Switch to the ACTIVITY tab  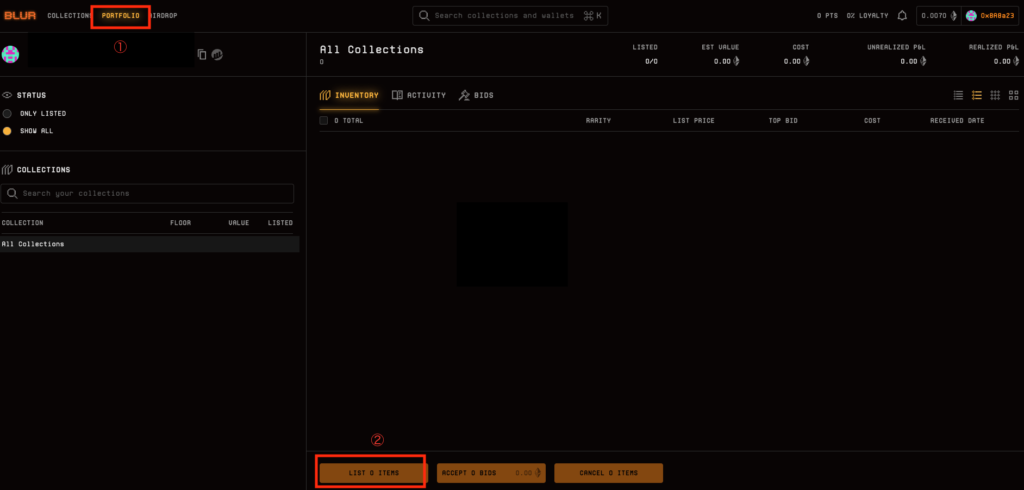419,95
